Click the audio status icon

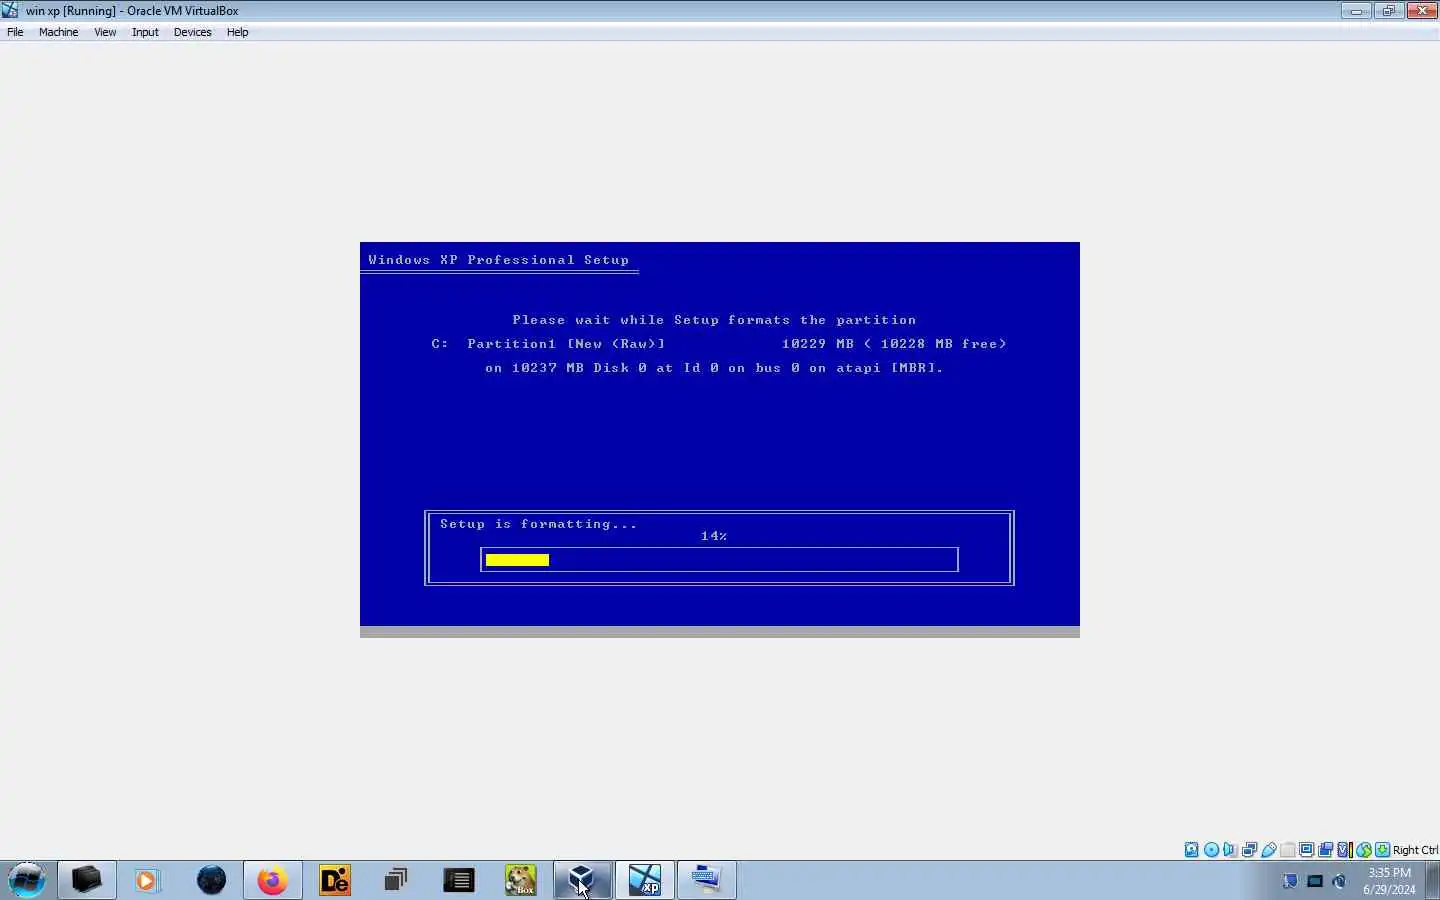1230,850
